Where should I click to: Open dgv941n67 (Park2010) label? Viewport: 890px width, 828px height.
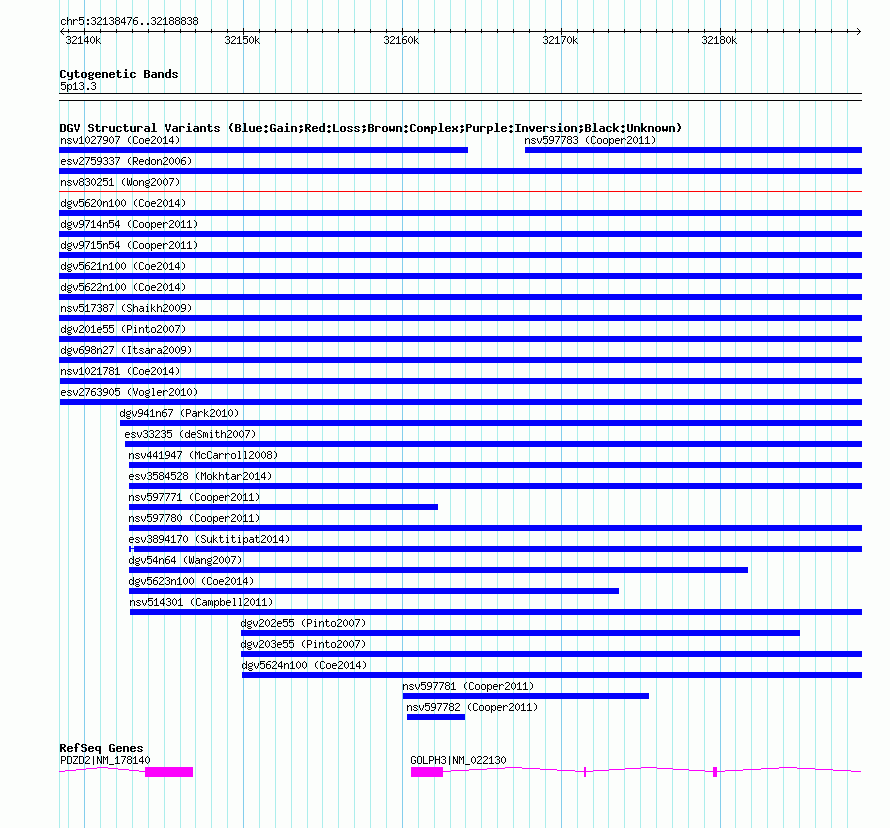tap(179, 413)
